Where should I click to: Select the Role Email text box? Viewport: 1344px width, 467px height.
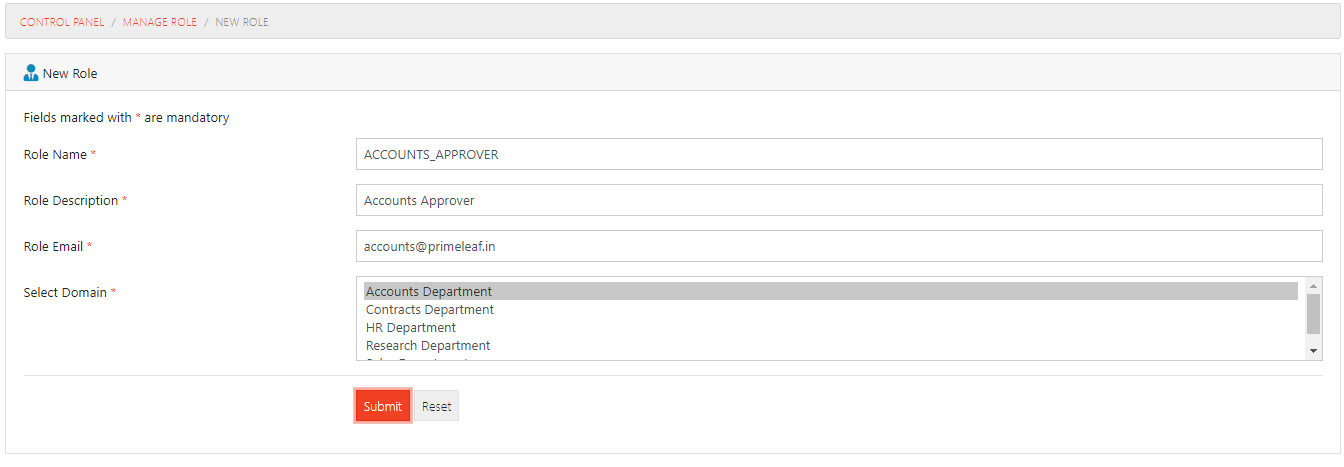[x=839, y=246]
